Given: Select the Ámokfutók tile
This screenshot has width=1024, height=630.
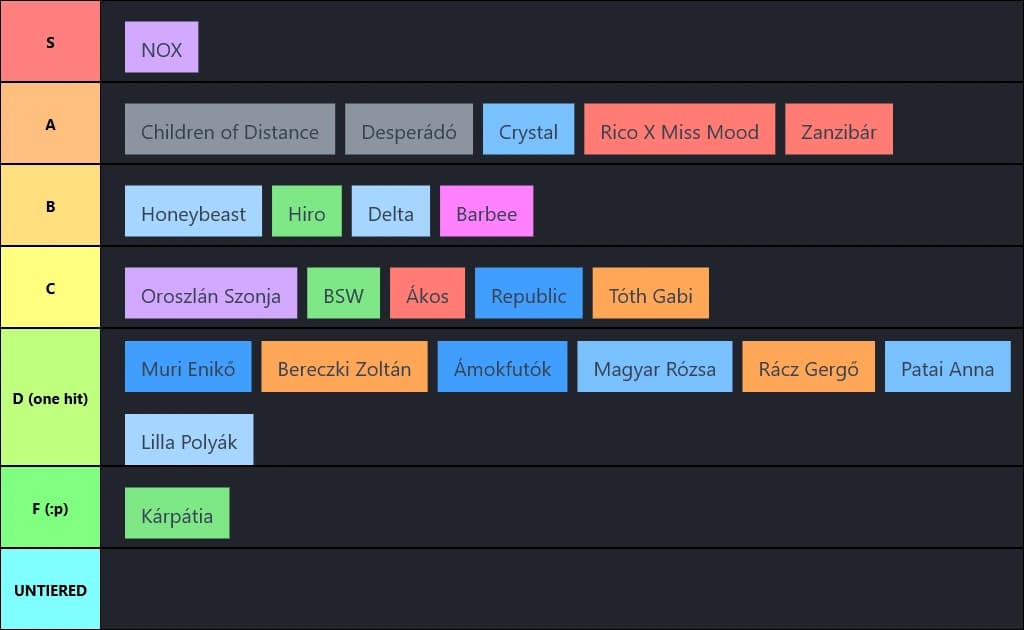Looking at the screenshot, I should pos(502,366).
